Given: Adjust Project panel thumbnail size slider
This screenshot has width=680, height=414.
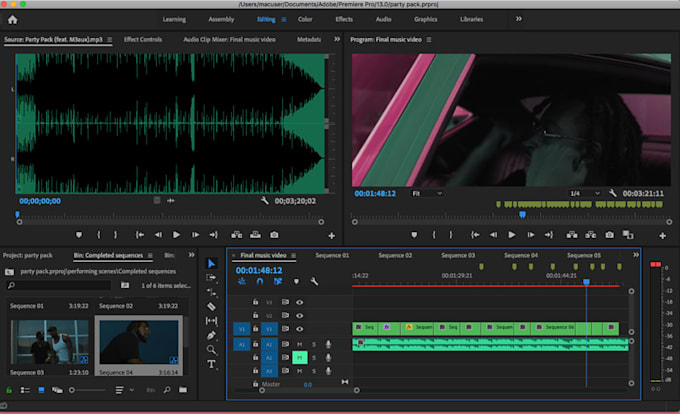Looking at the screenshot, I should [x=72, y=390].
